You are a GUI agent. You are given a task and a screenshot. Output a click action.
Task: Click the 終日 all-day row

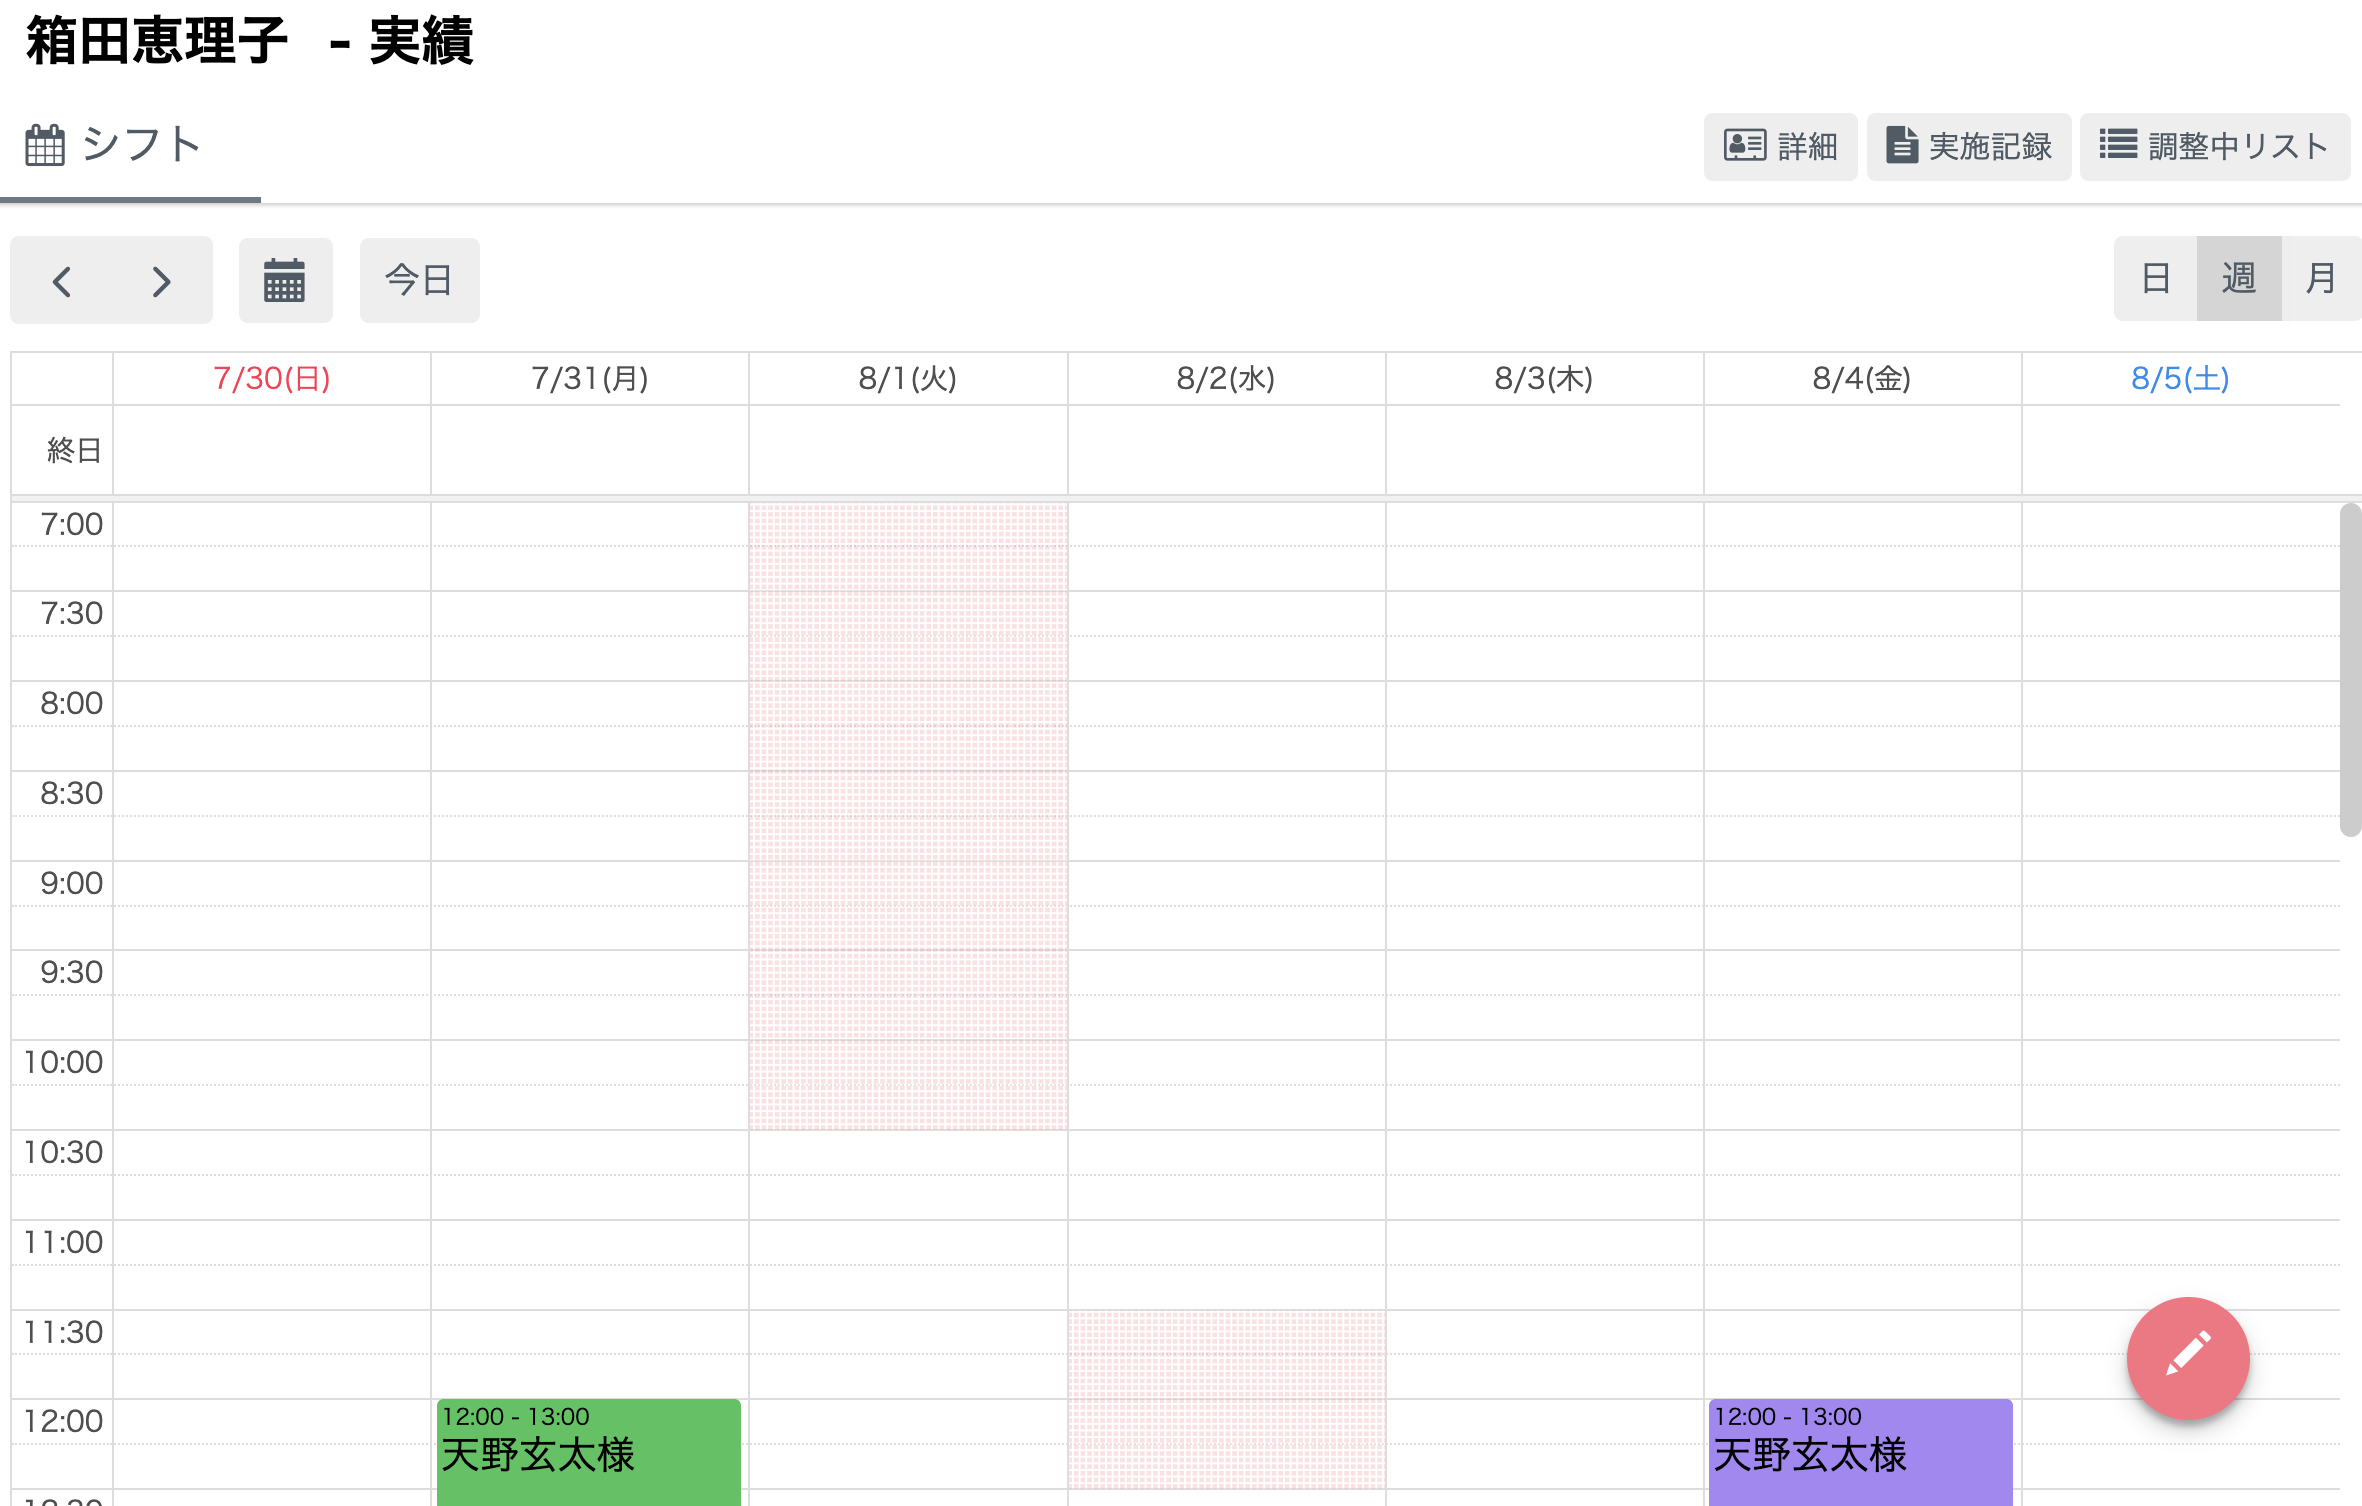70,450
